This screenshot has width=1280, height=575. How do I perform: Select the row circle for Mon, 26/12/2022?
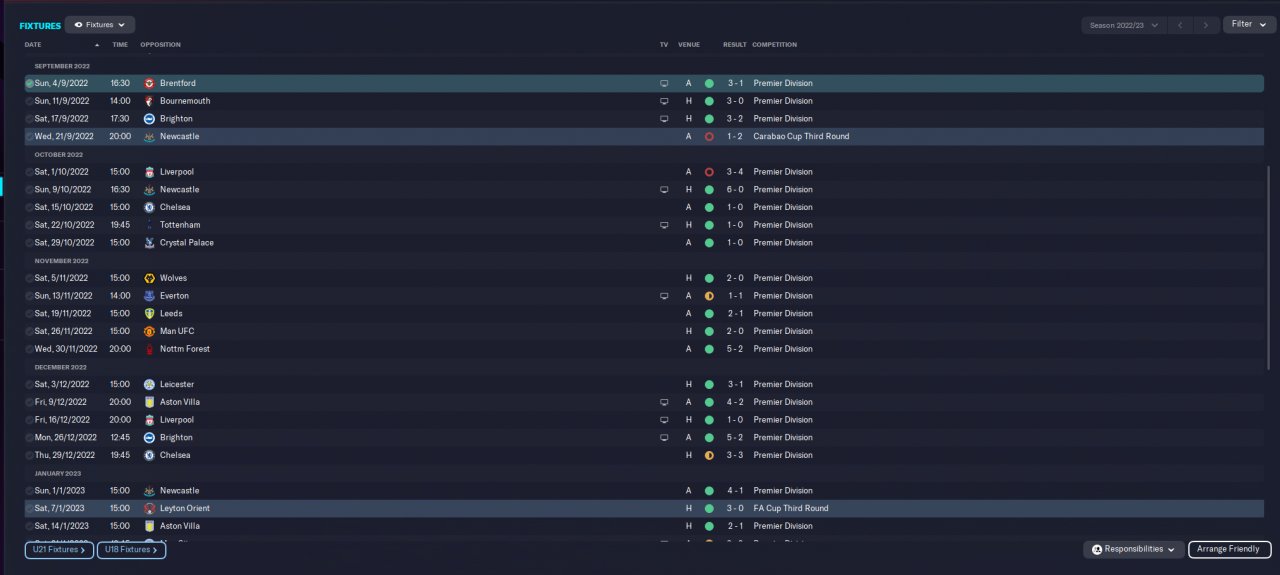click(x=29, y=438)
